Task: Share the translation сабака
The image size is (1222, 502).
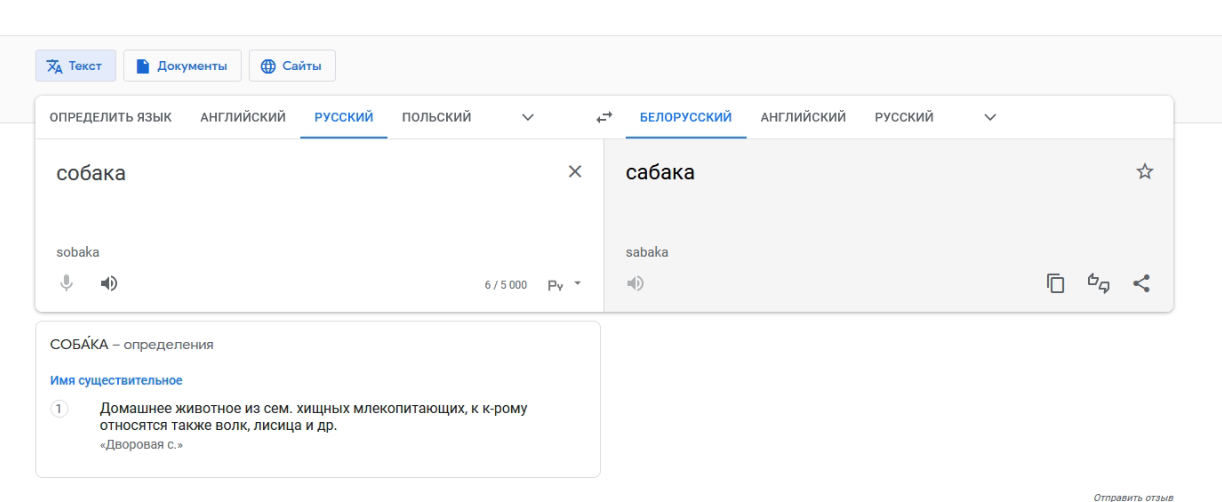Action: point(1141,283)
